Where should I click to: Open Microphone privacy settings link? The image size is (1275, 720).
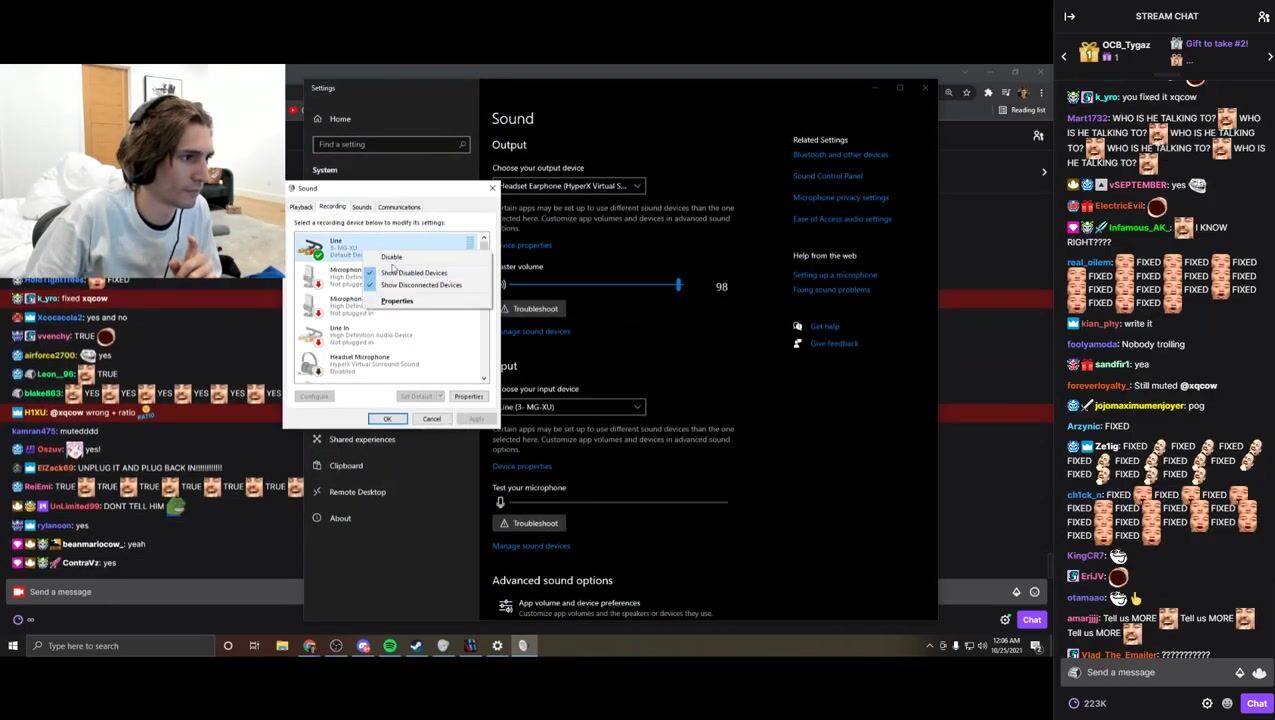click(840, 198)
